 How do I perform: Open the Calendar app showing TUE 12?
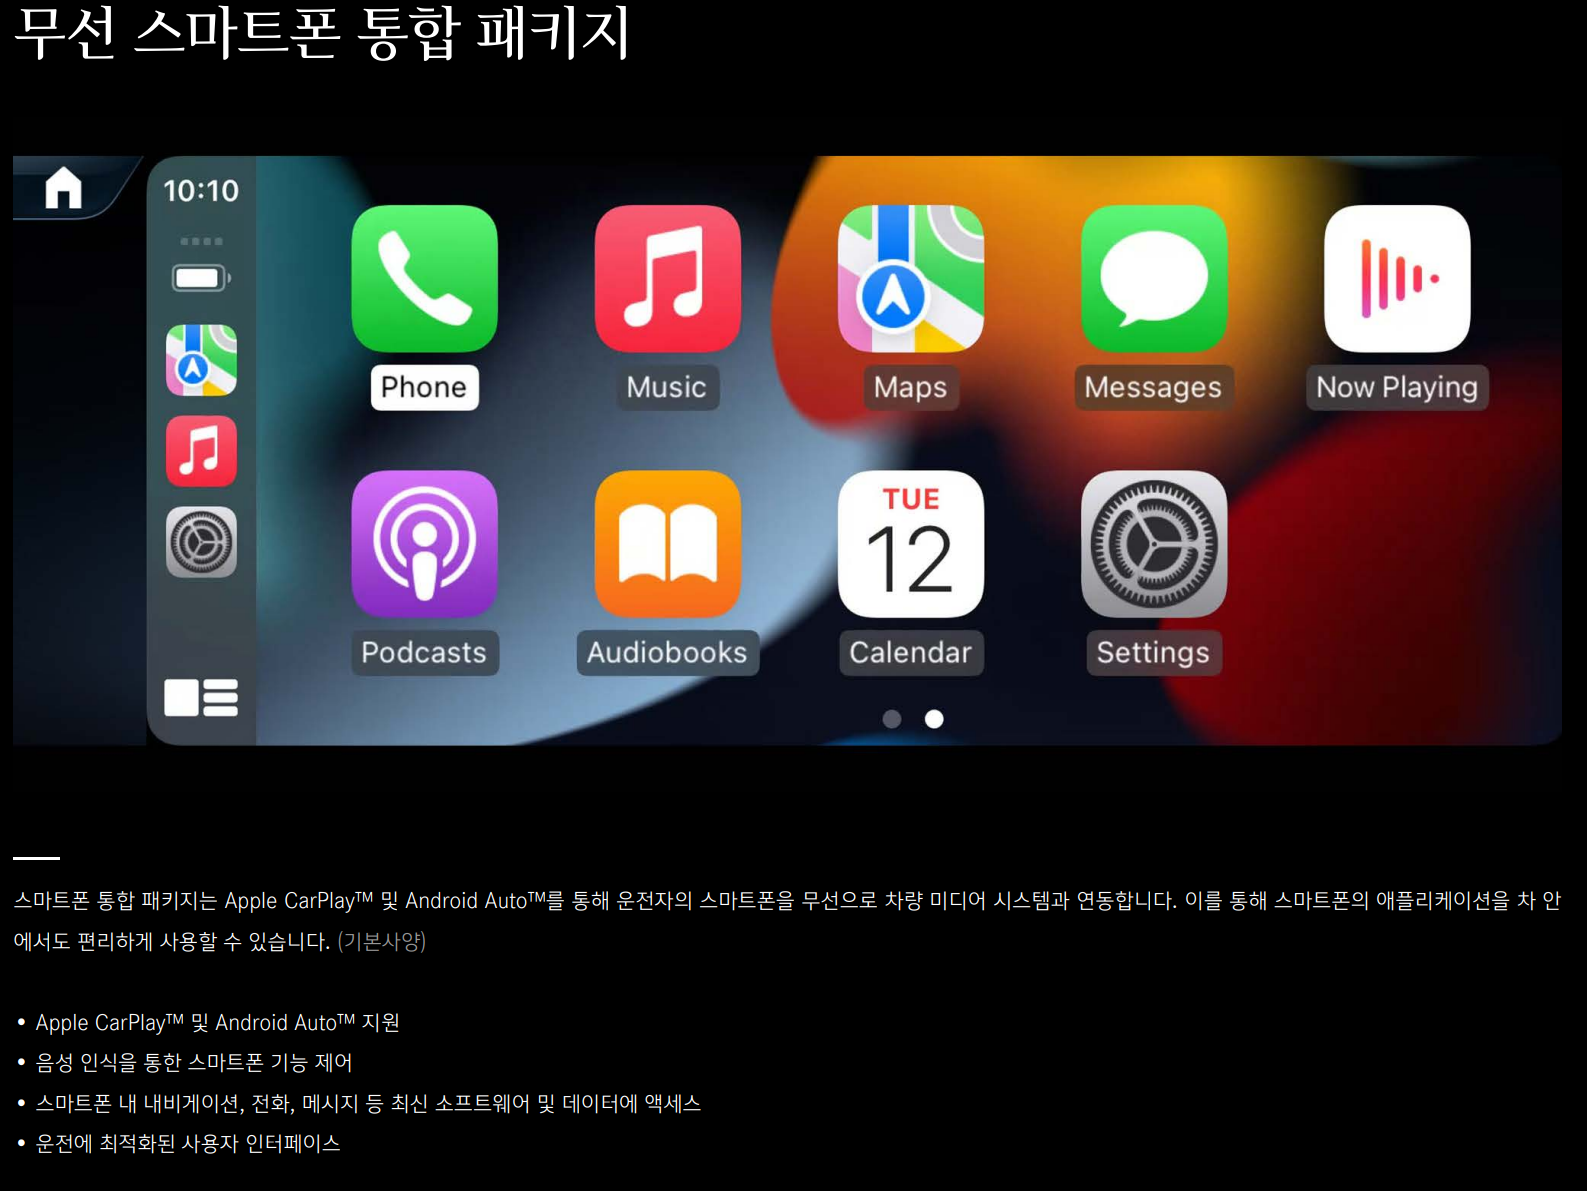(910, 544)
